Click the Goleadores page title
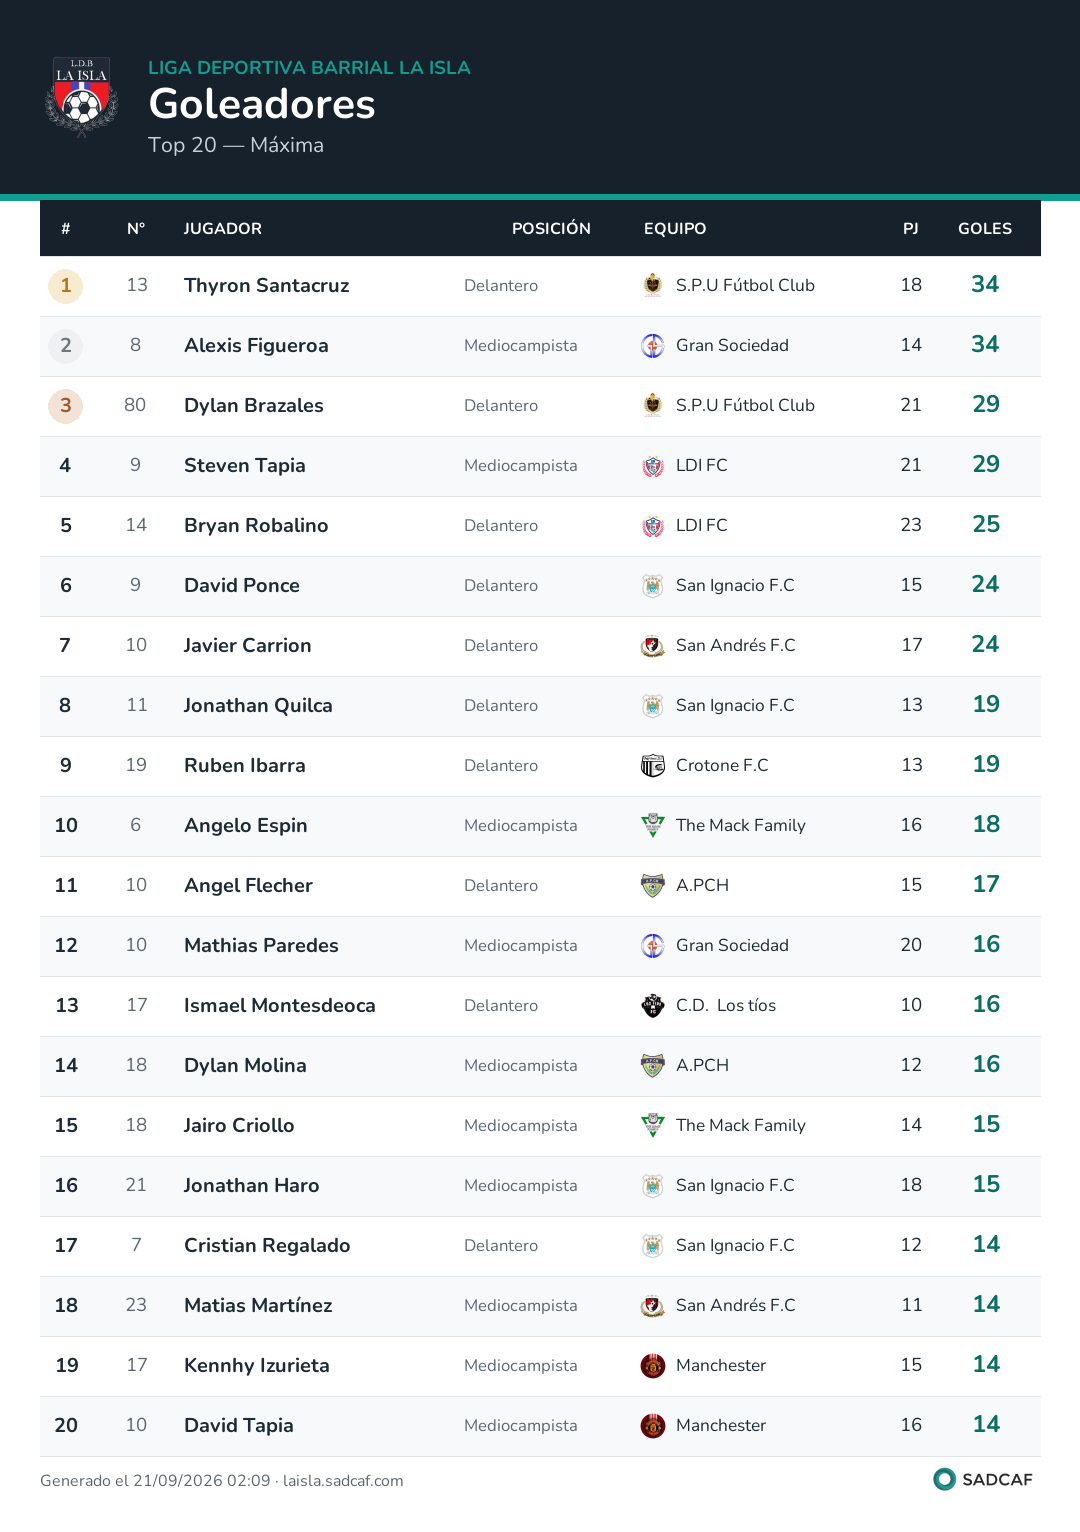This screenshot has width=1080, height=1532. [262, 104]
